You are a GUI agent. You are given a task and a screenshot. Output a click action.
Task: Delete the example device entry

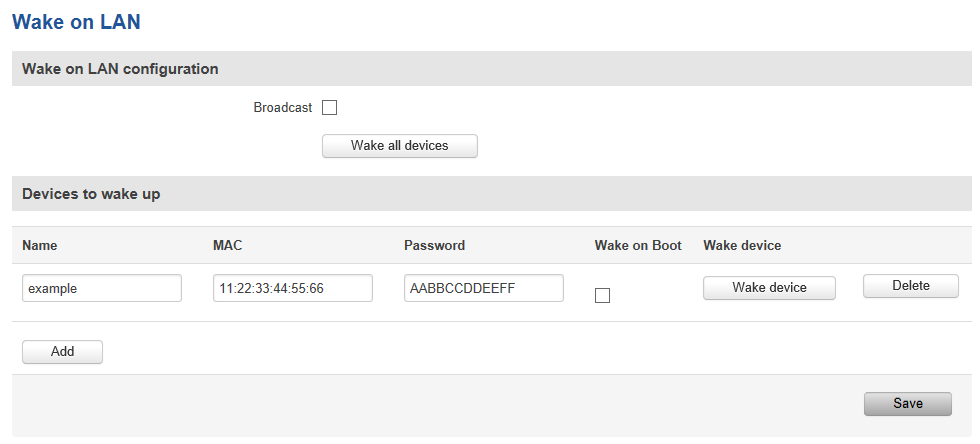911,286
